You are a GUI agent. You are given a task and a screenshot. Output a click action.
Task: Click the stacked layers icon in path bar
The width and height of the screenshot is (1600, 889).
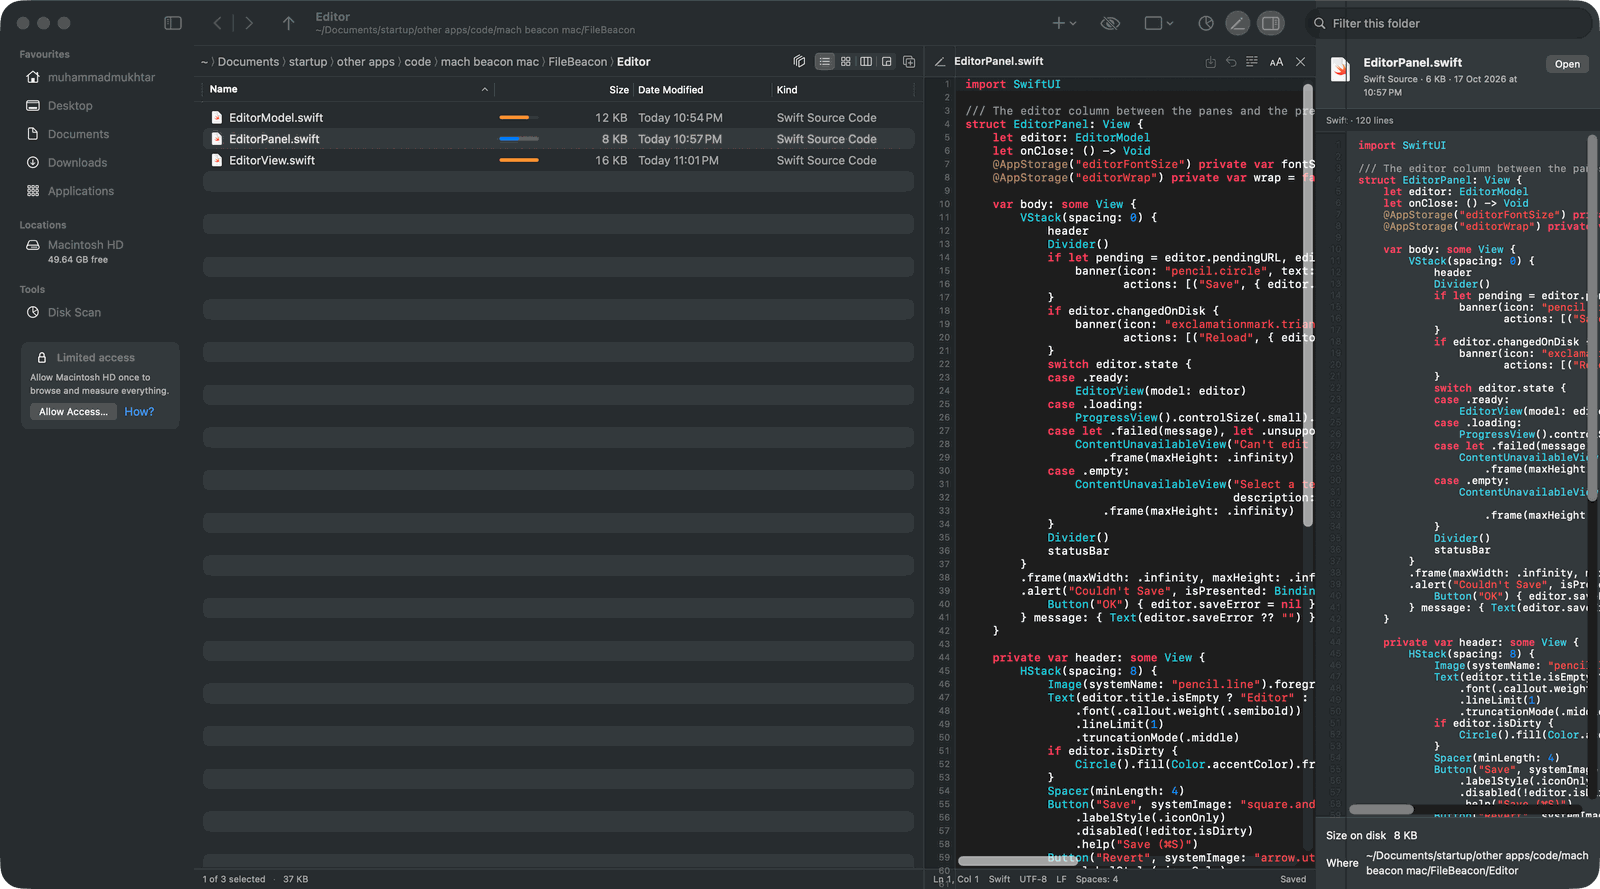[x=799, y=62]
